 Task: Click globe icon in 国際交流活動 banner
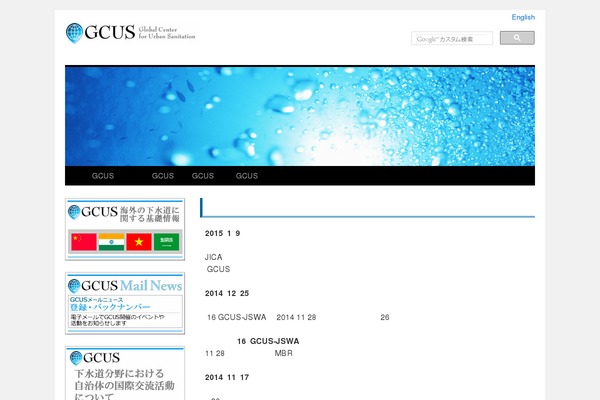pos(76,358)
